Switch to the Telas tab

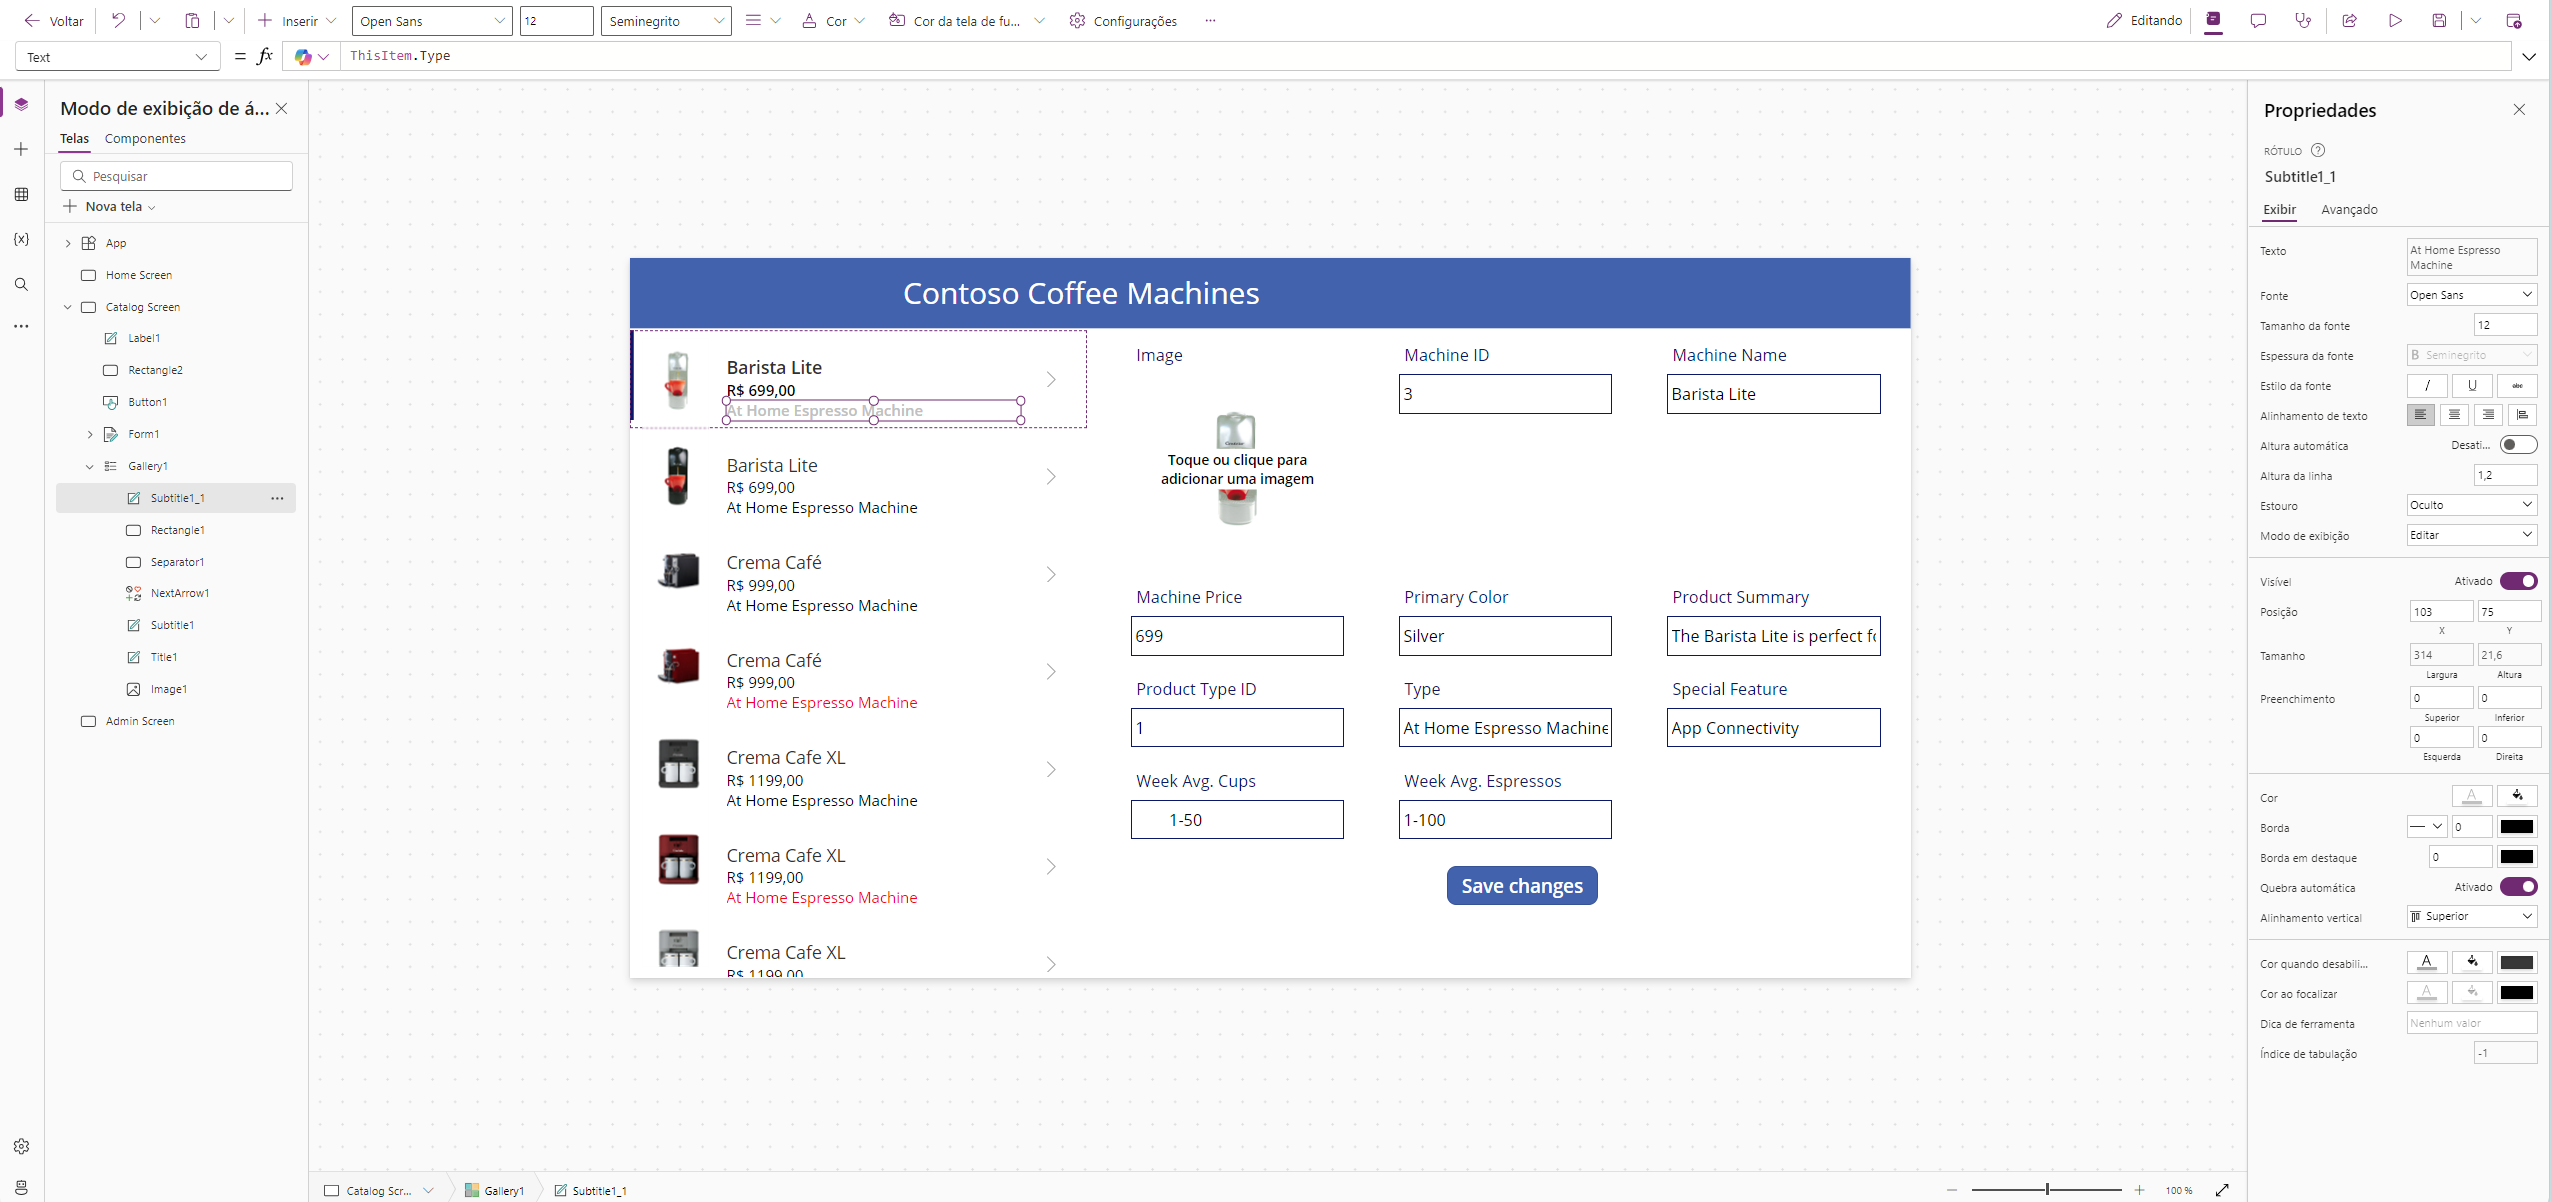pos(74,139)
